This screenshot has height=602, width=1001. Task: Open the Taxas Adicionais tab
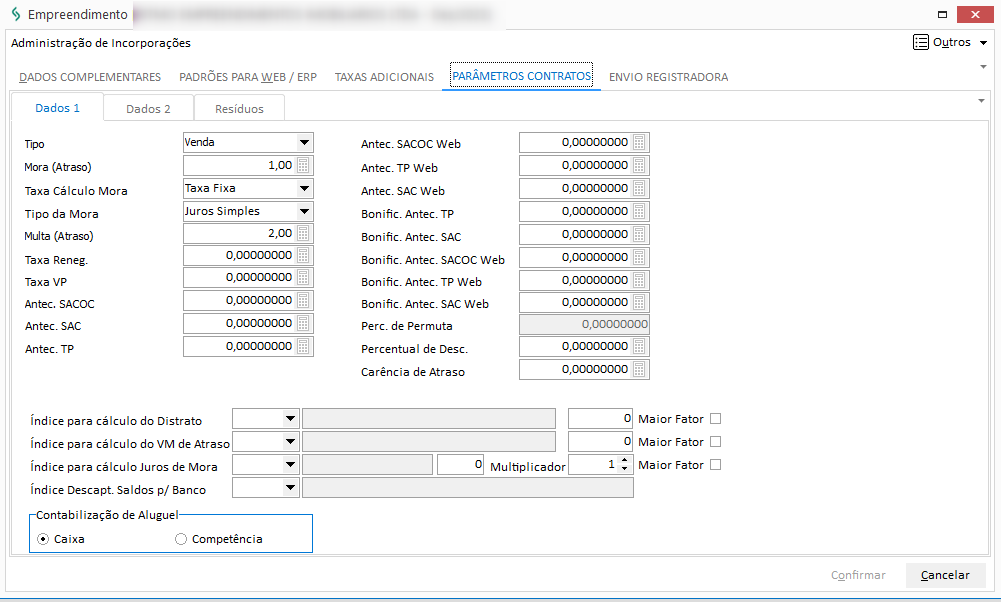point(384,77)
